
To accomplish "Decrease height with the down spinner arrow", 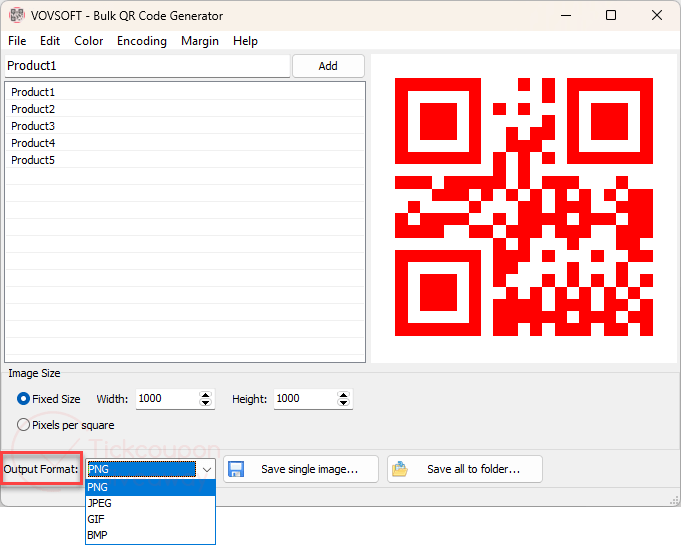I will click(343, 403).
